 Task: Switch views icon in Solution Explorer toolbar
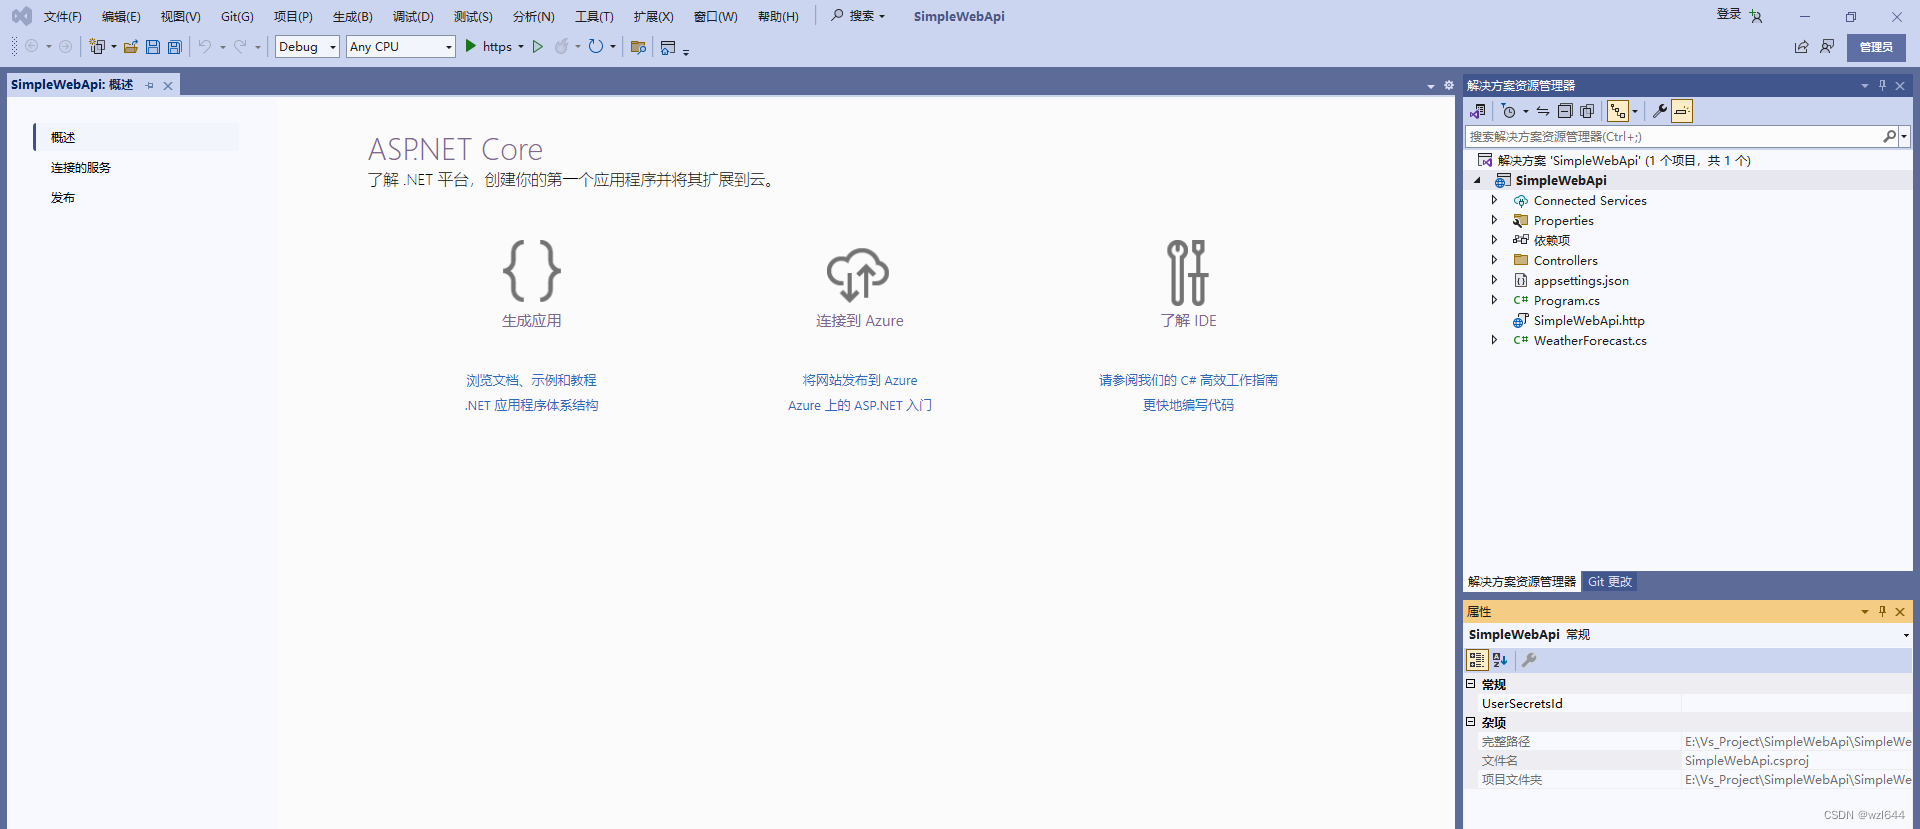pyautogui.click(x=1478, y=111)
